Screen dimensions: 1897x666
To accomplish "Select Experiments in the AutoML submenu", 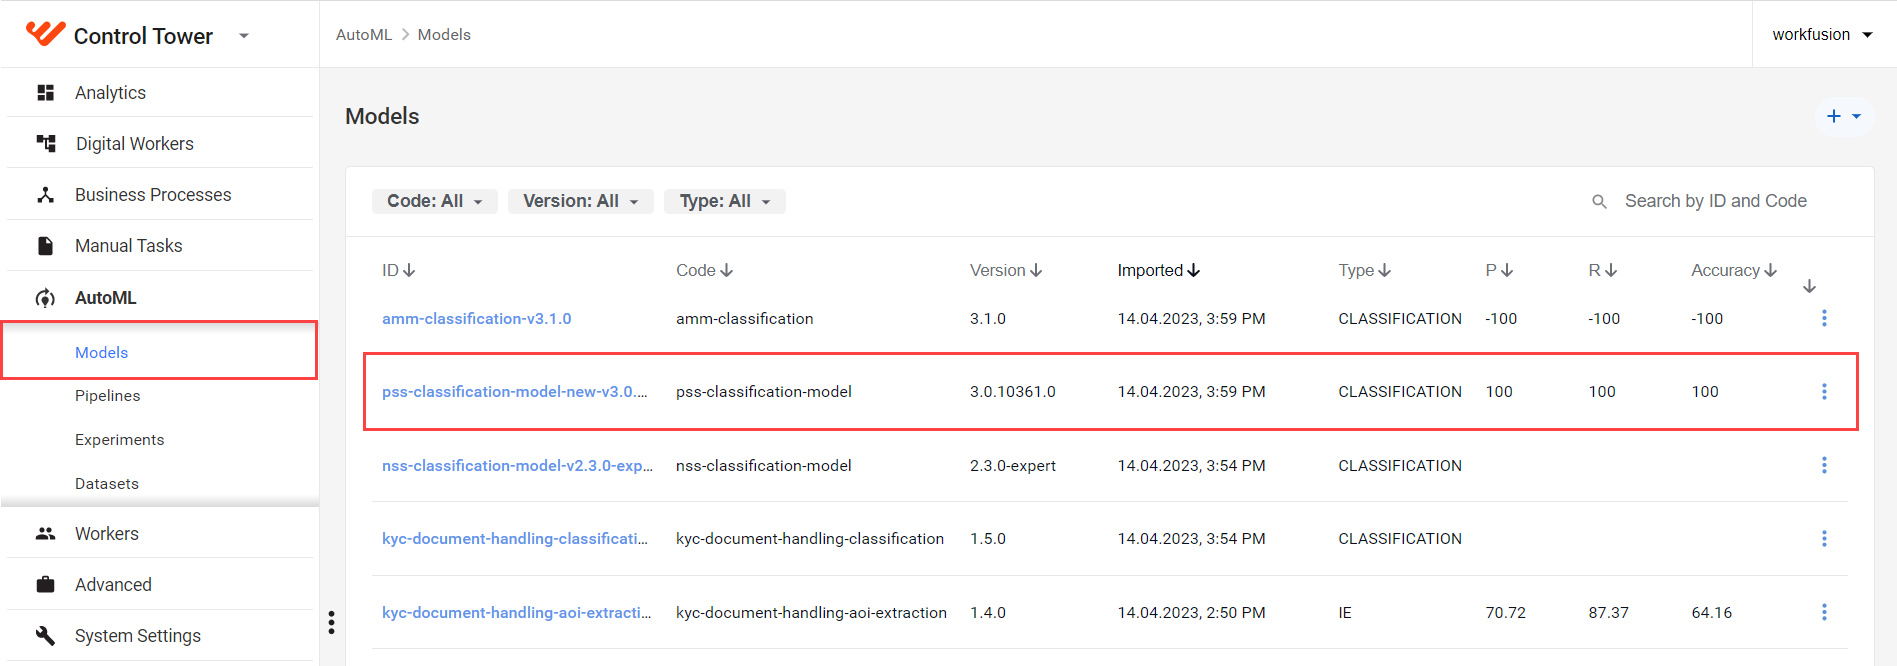I will (x=119, y=440).
